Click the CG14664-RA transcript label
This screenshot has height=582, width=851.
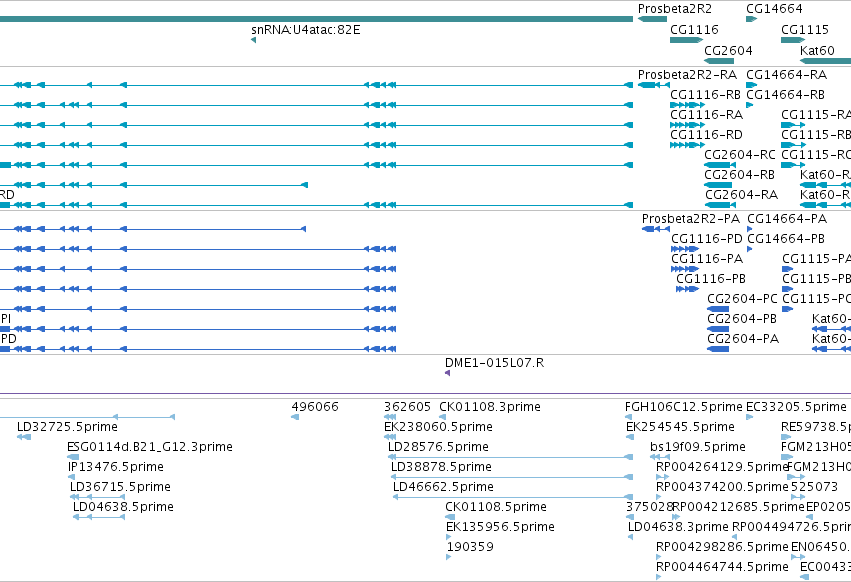pyautogui.click(x=786, y=75)
